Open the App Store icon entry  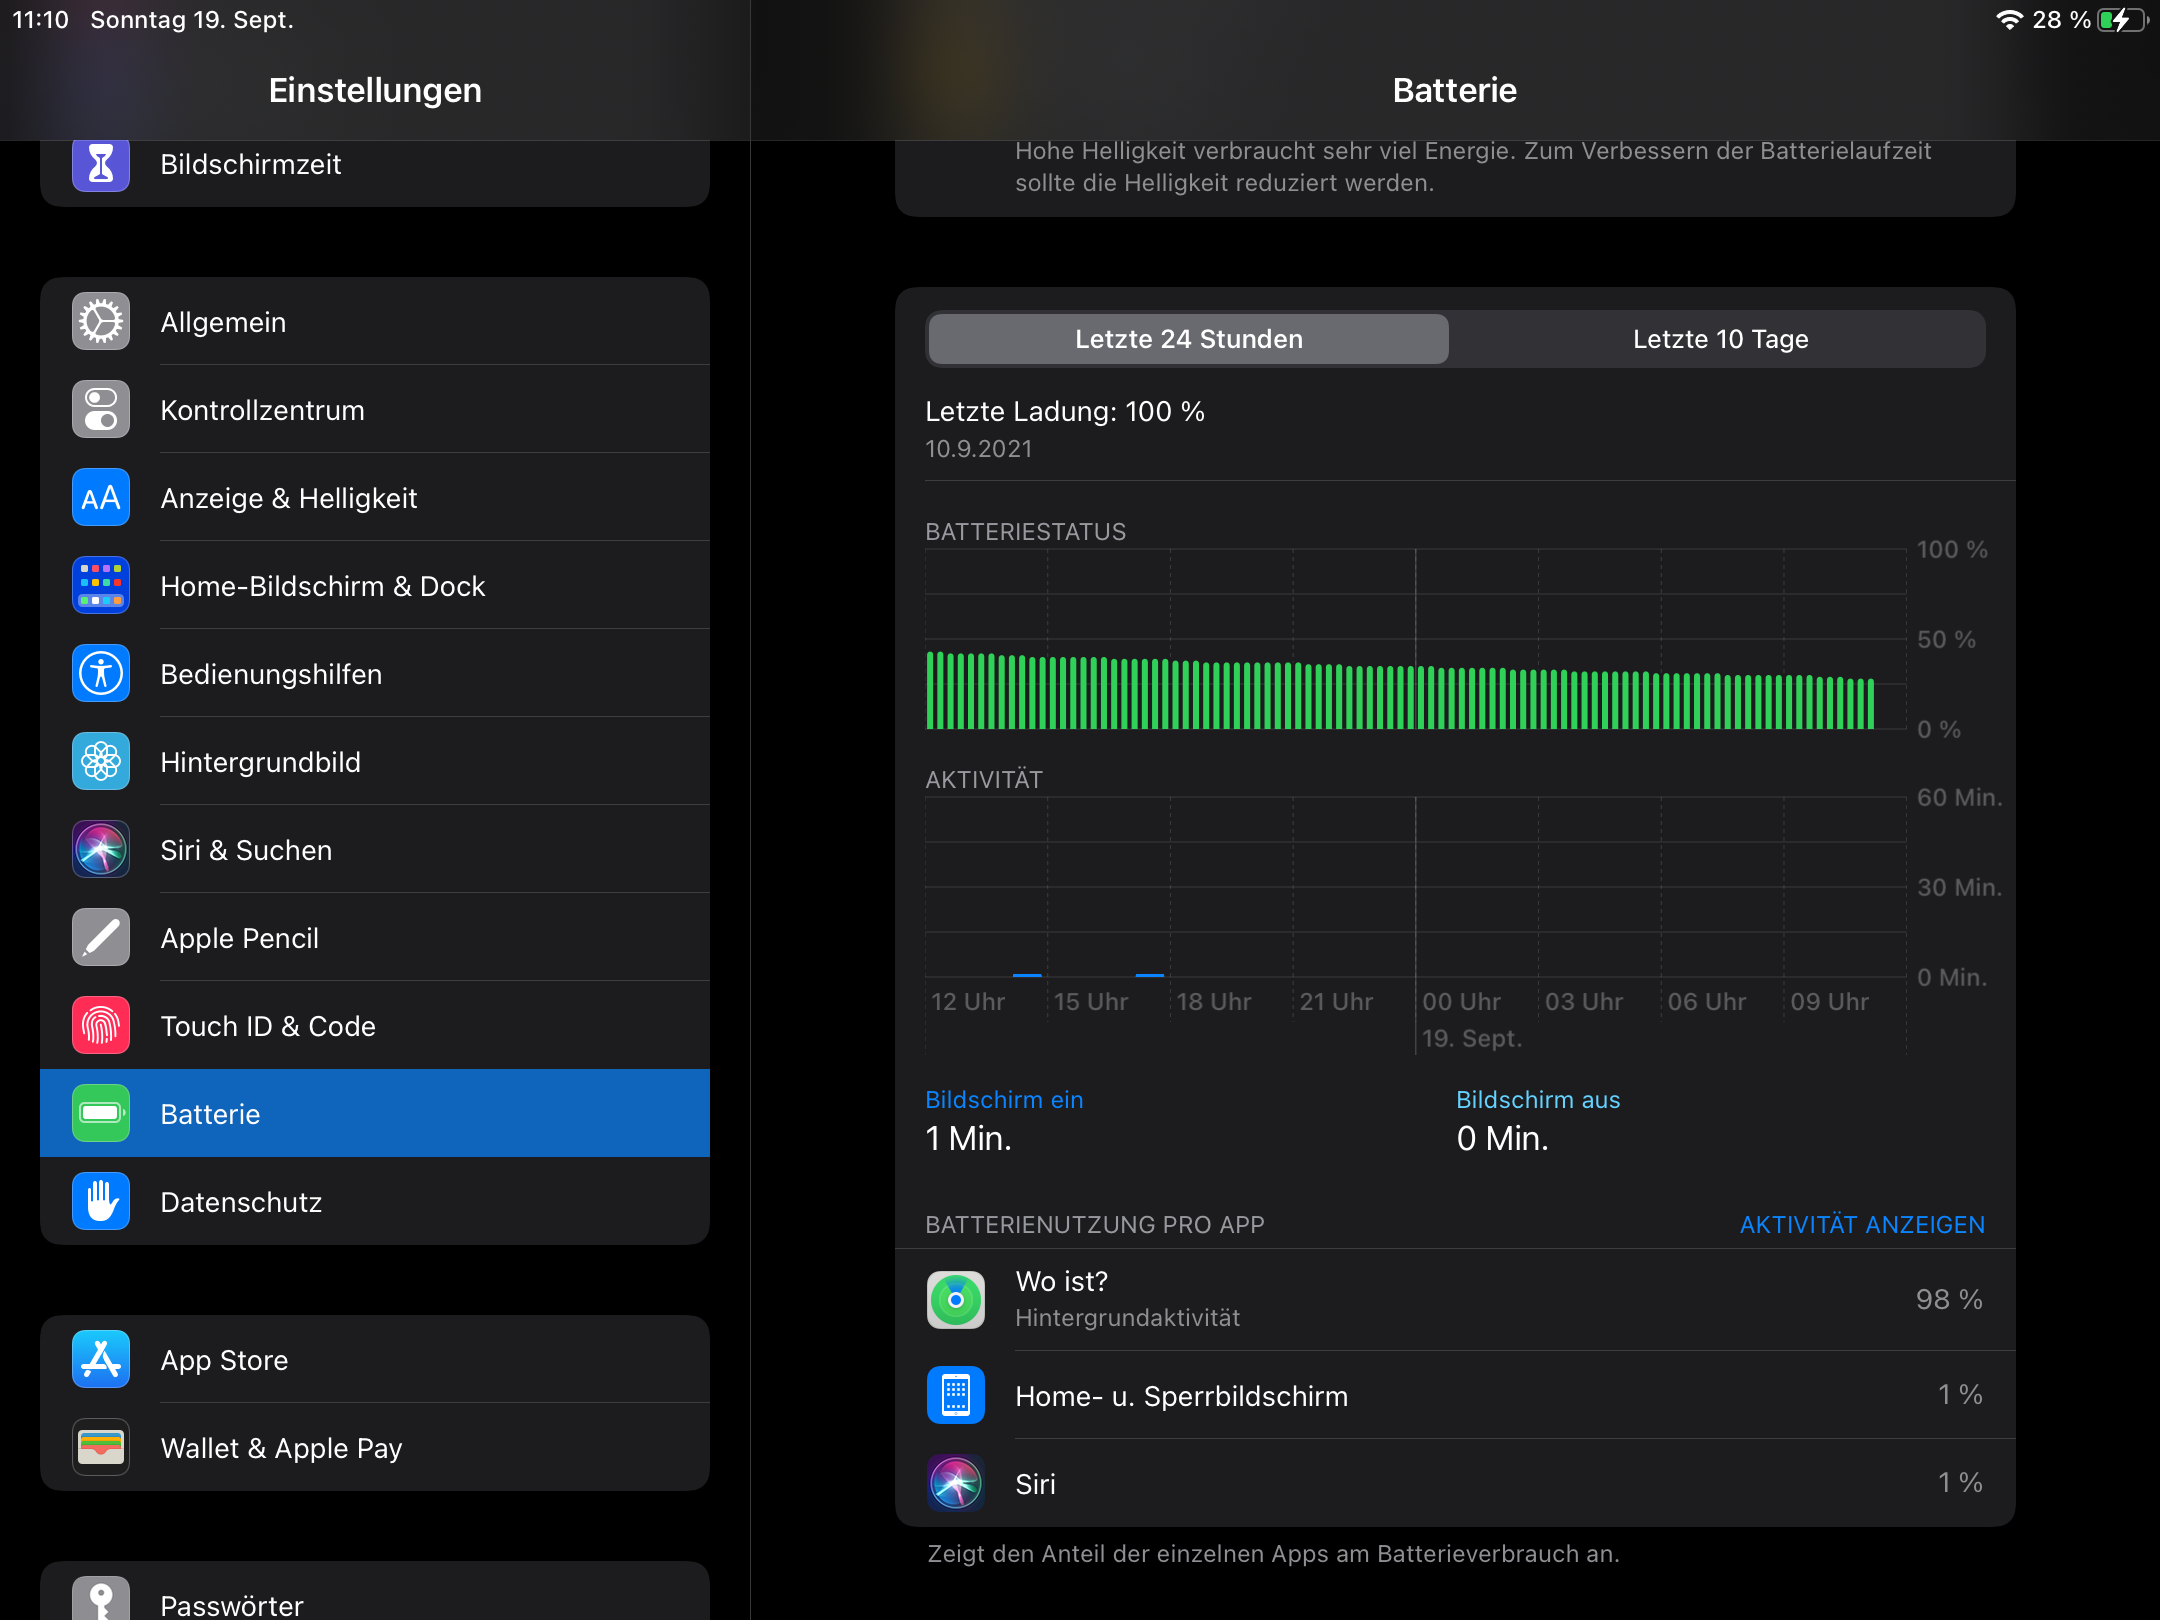(x=101, y=1360)
